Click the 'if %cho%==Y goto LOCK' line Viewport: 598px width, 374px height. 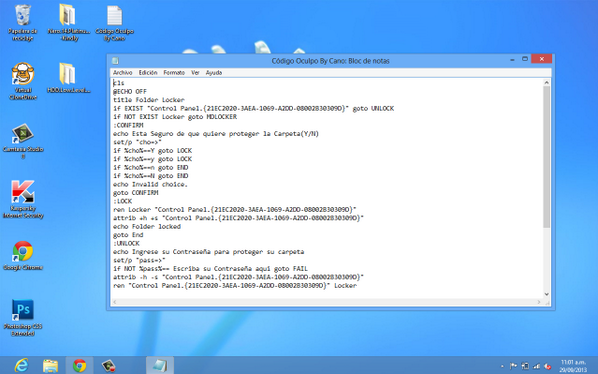(153, 150)
